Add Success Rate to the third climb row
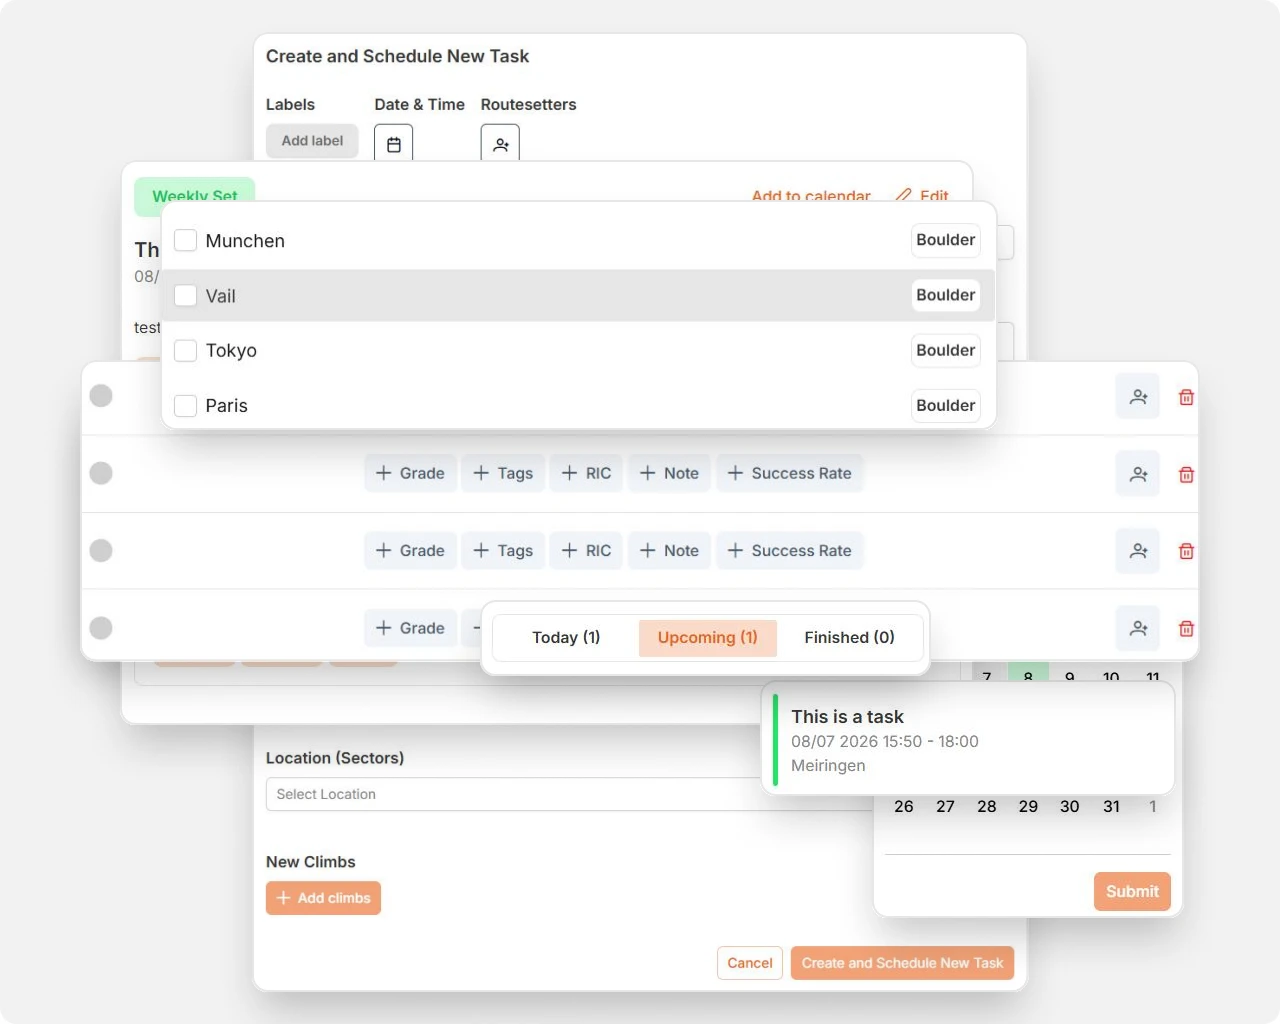Viewport: 1280px width, 1024px height. 789,550
